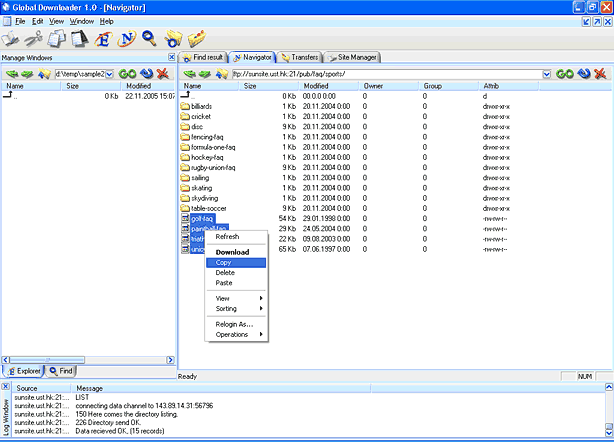Select the formula-one-faq folder
This screenshot has height=442, width=614.
click(208, 147)
